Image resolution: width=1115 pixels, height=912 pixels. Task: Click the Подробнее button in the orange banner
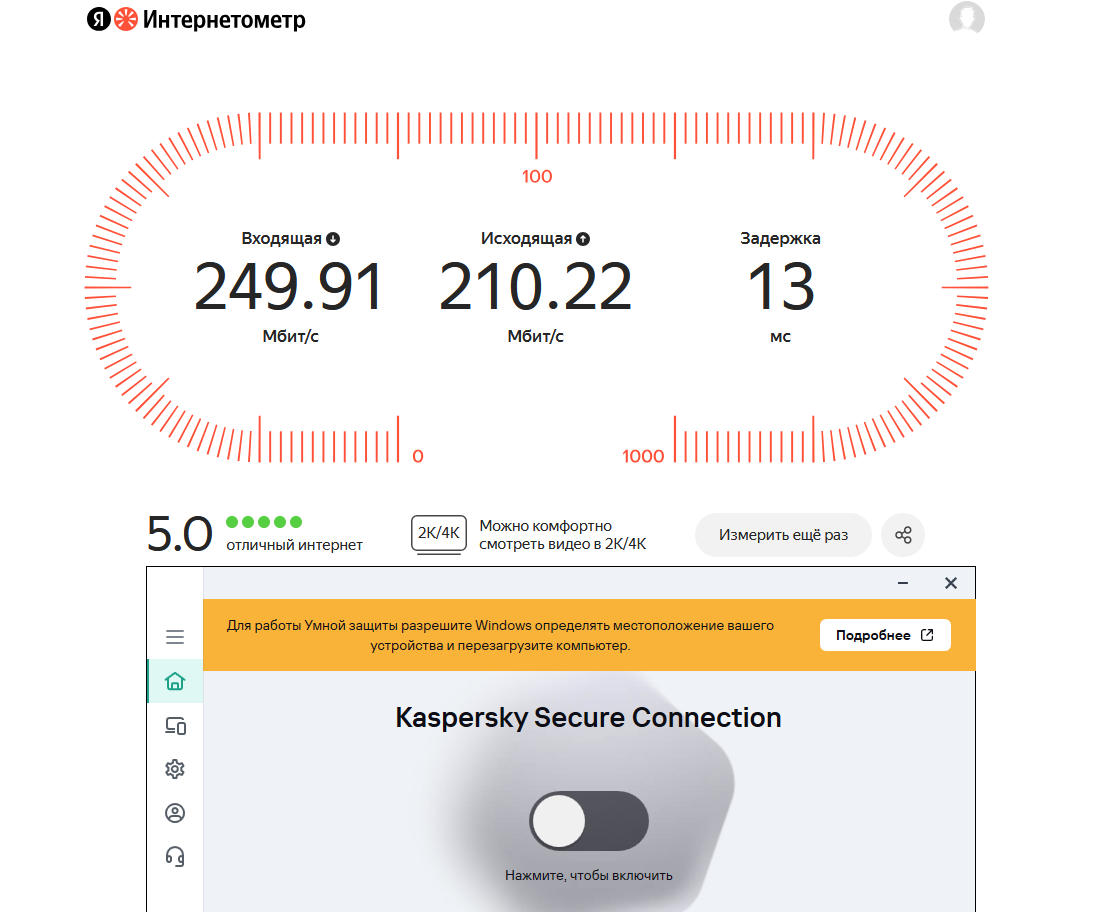885,635
